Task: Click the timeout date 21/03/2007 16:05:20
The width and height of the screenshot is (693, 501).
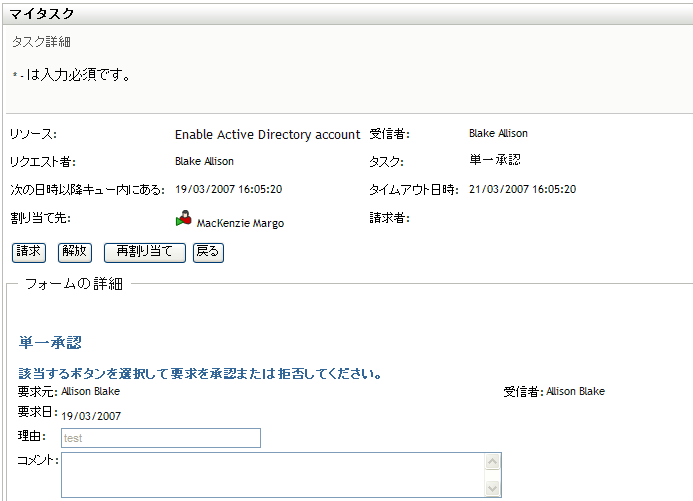Action: coord(522,189)
